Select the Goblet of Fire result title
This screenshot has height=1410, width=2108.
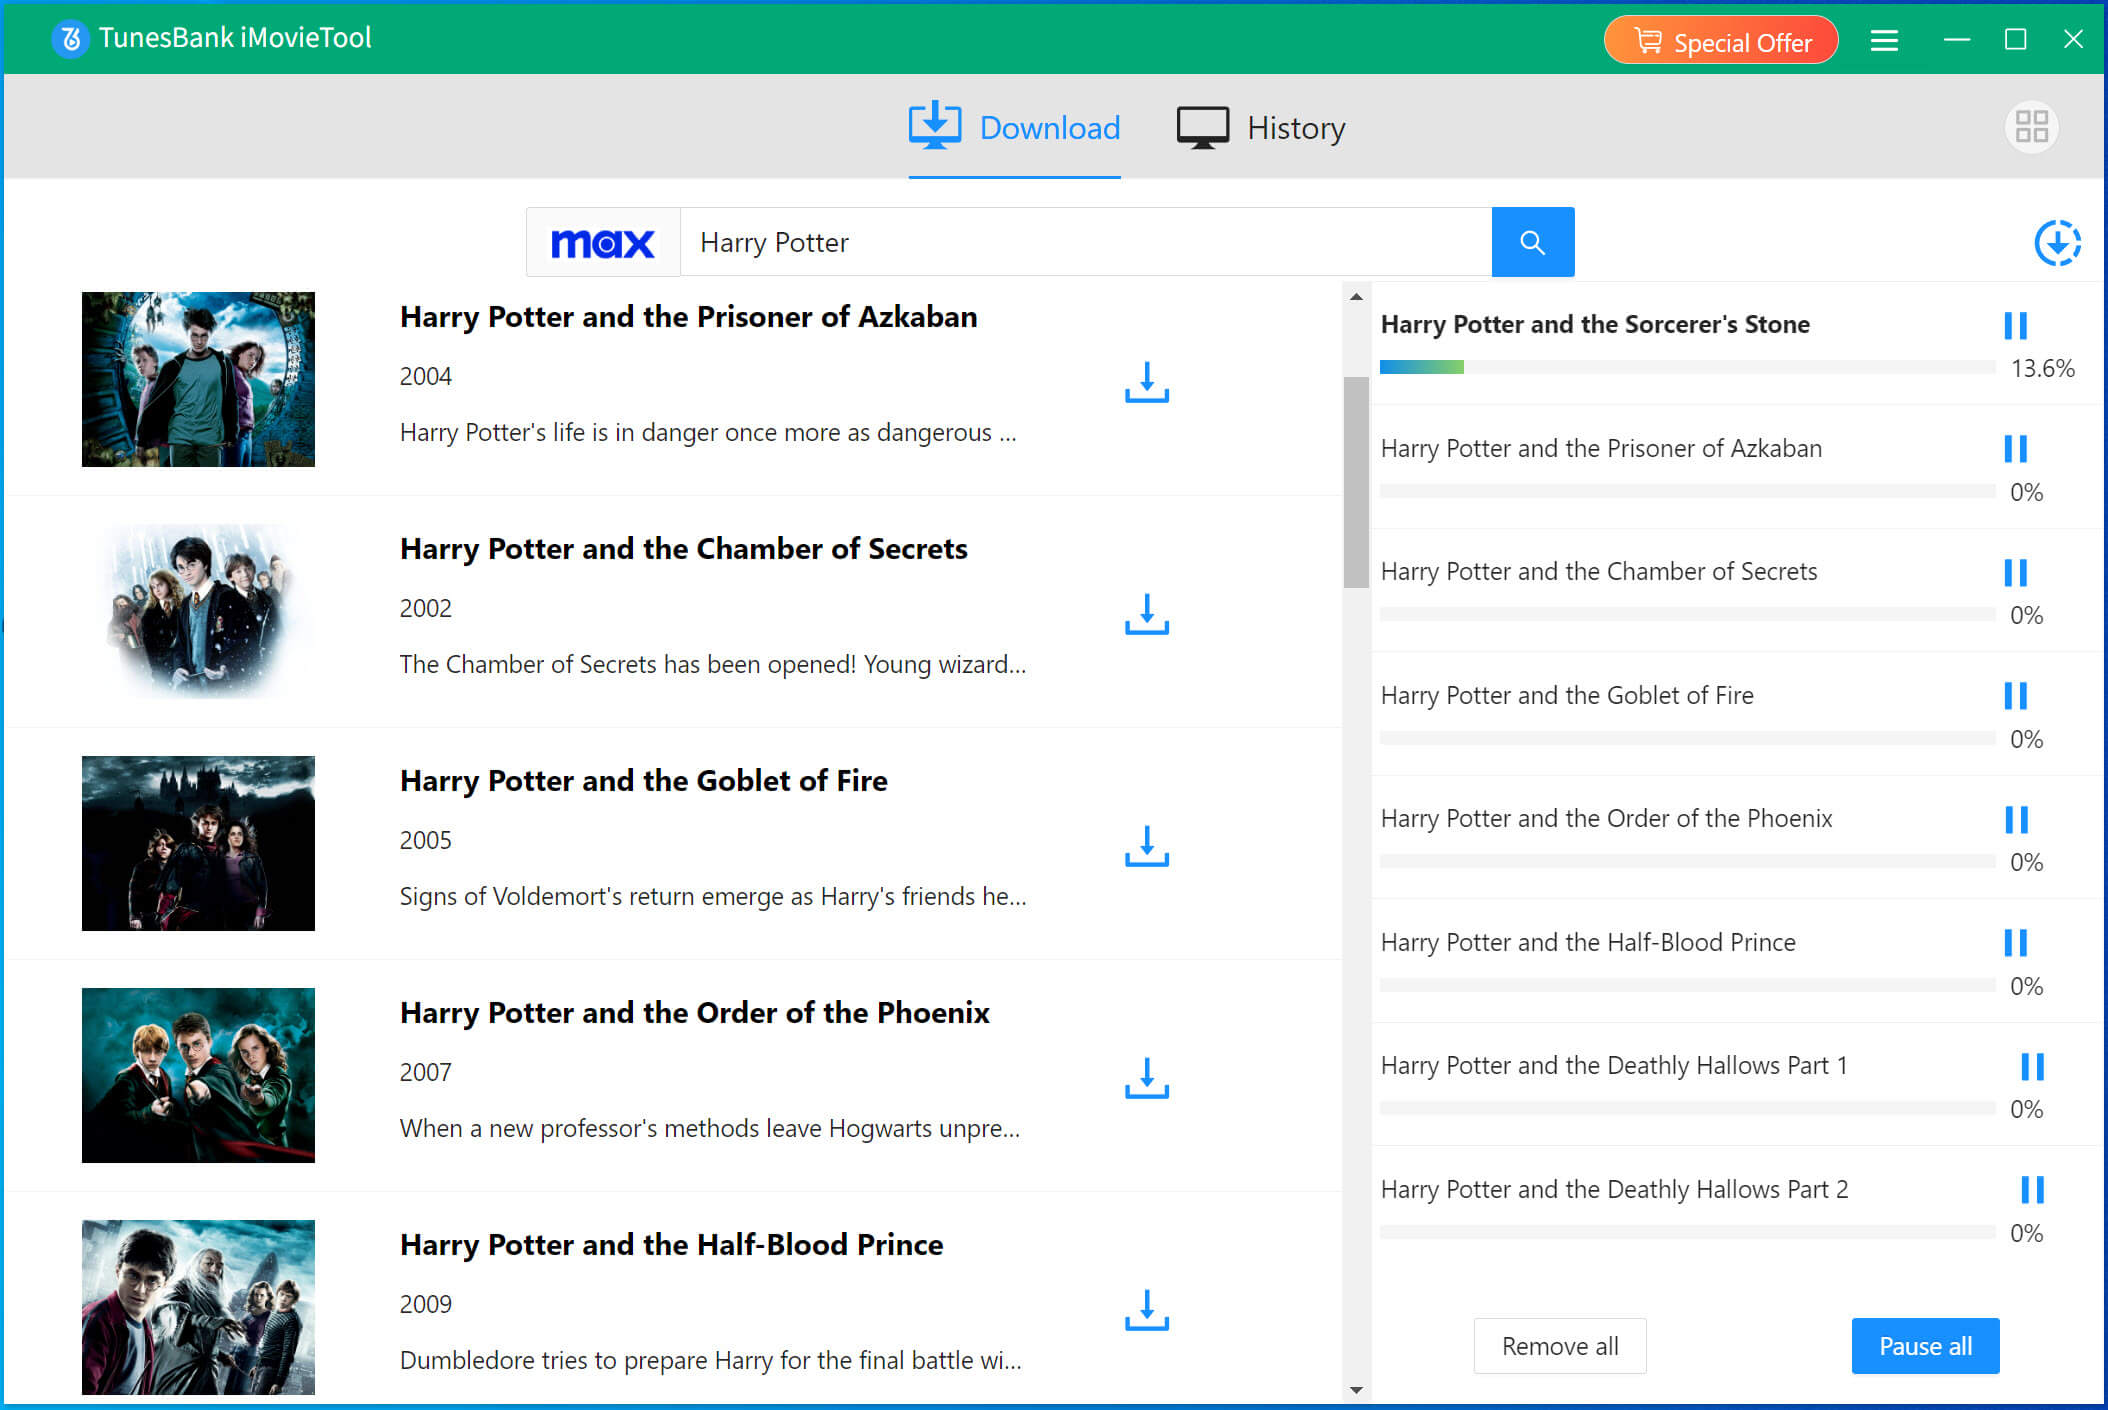pos(643,781)
